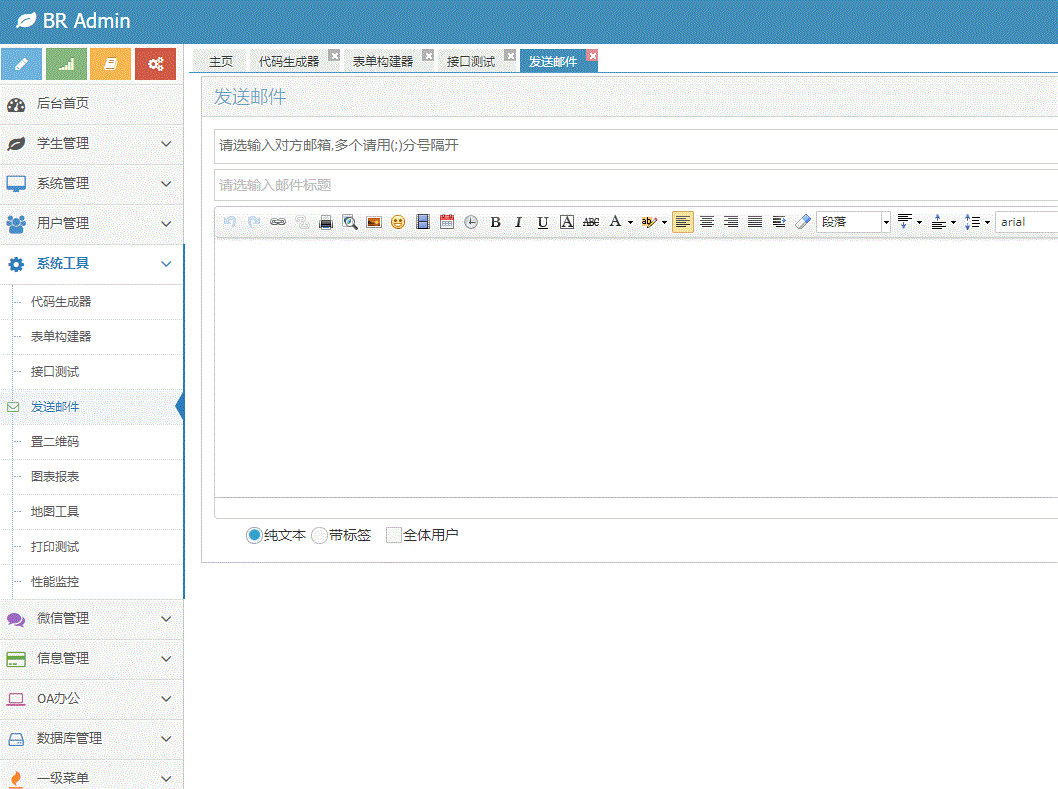The width and height of the screenshot is (1058, 789).
Task: Expand the 微信管理 menu
Action: pyautogui.click(x=92, y=618)
